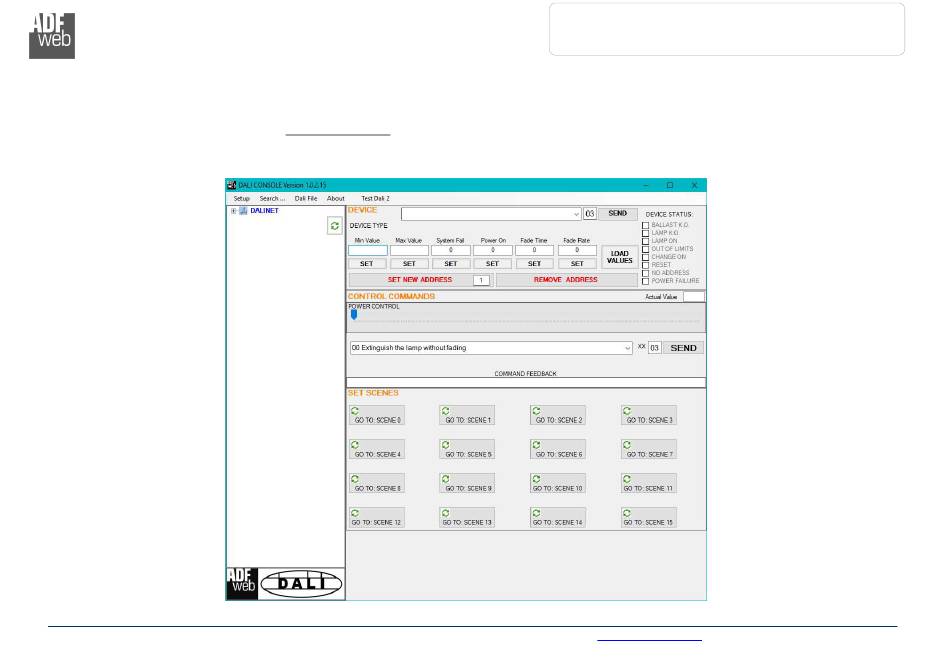This screenshot has height=659, width=950.
Task: Click the COMMAND FEEDBACK output box
Action: click(x=526, y=382)
